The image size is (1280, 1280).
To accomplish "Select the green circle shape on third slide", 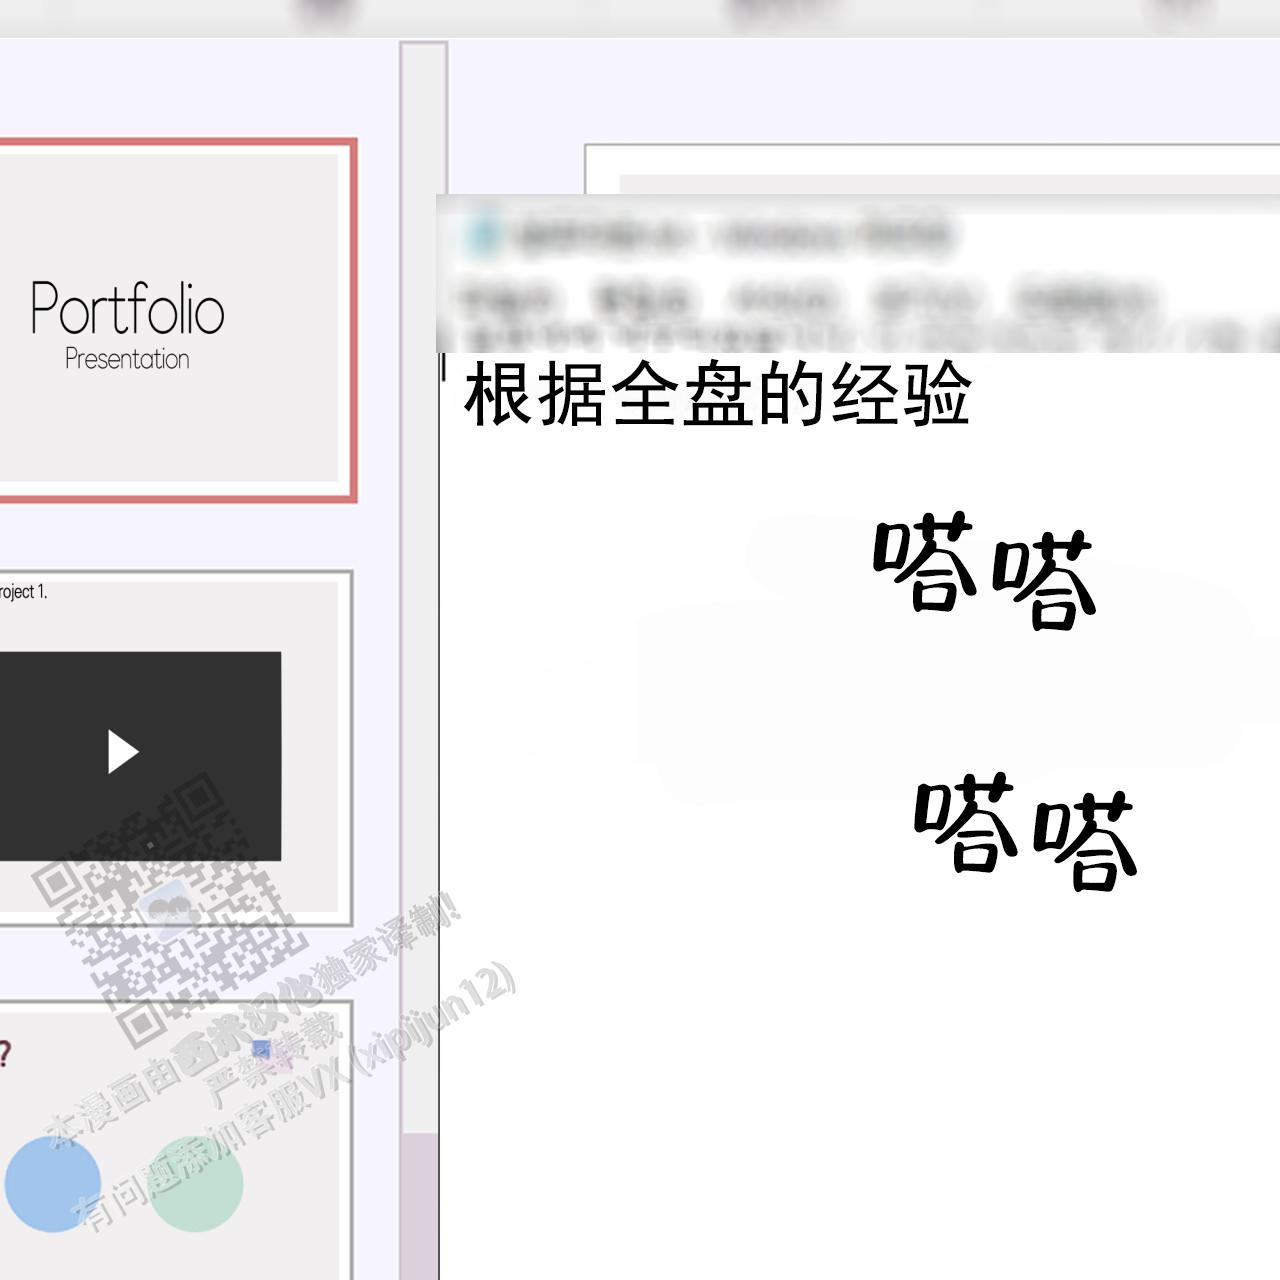I will pyautogui.click(x=196, y=1184).
